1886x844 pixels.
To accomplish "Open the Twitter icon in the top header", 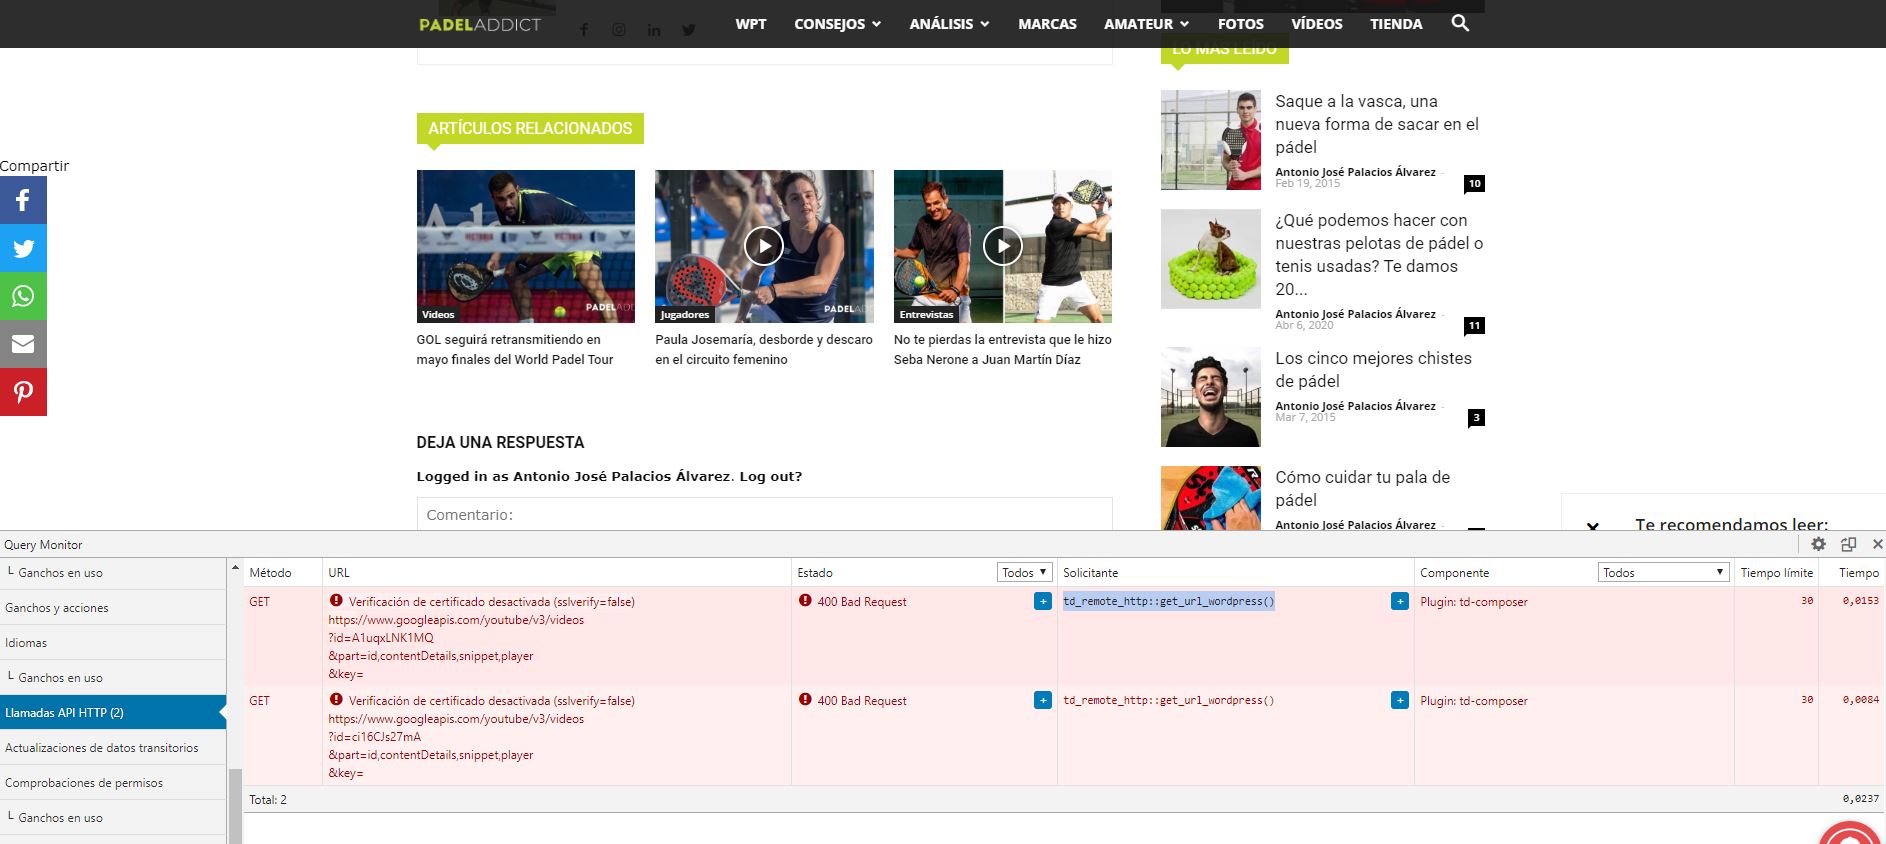I will tap(689, 30).
